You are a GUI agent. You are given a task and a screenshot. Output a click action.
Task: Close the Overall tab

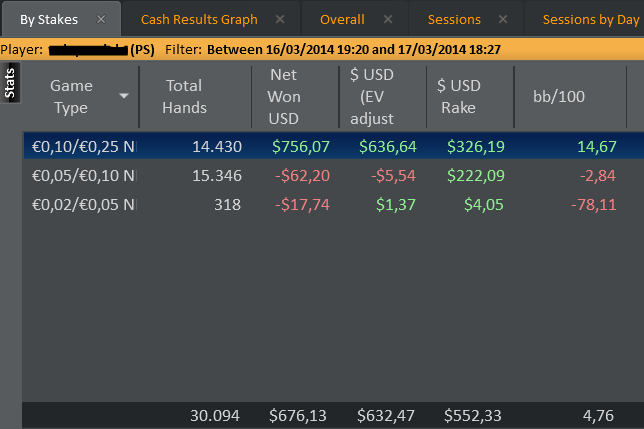pos(387,19)
